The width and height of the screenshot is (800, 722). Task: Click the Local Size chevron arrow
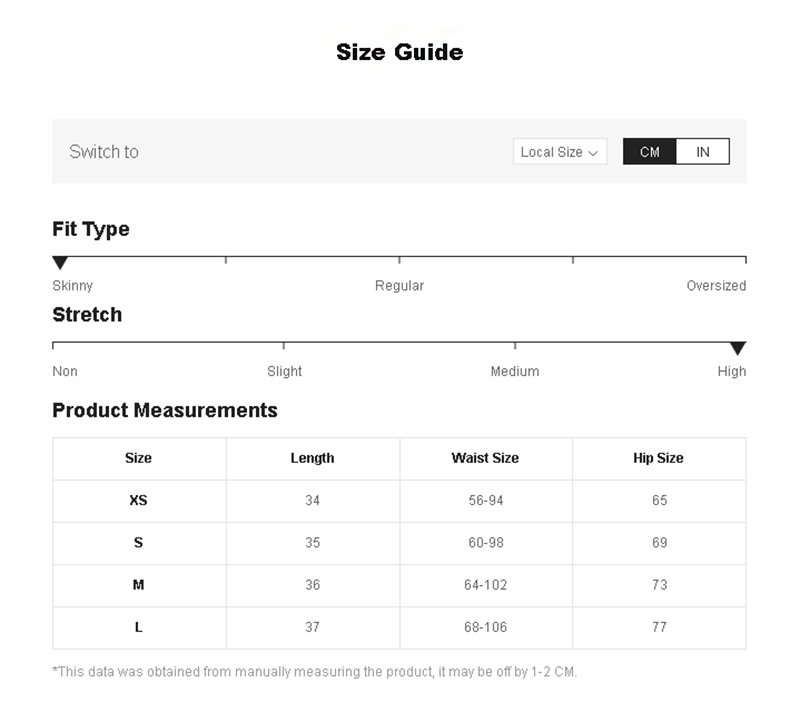(x=593, y=153)
